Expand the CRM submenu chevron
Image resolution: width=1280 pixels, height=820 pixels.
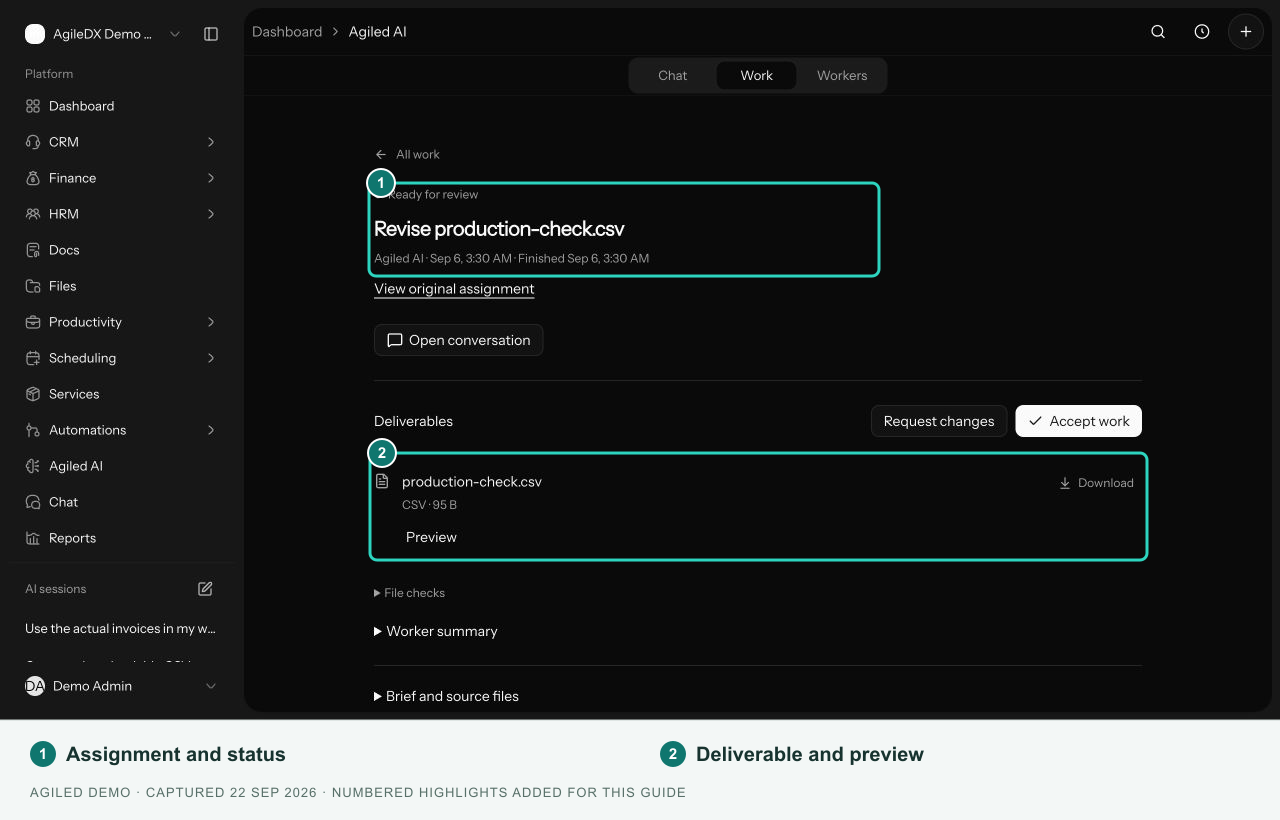(211, 142)
